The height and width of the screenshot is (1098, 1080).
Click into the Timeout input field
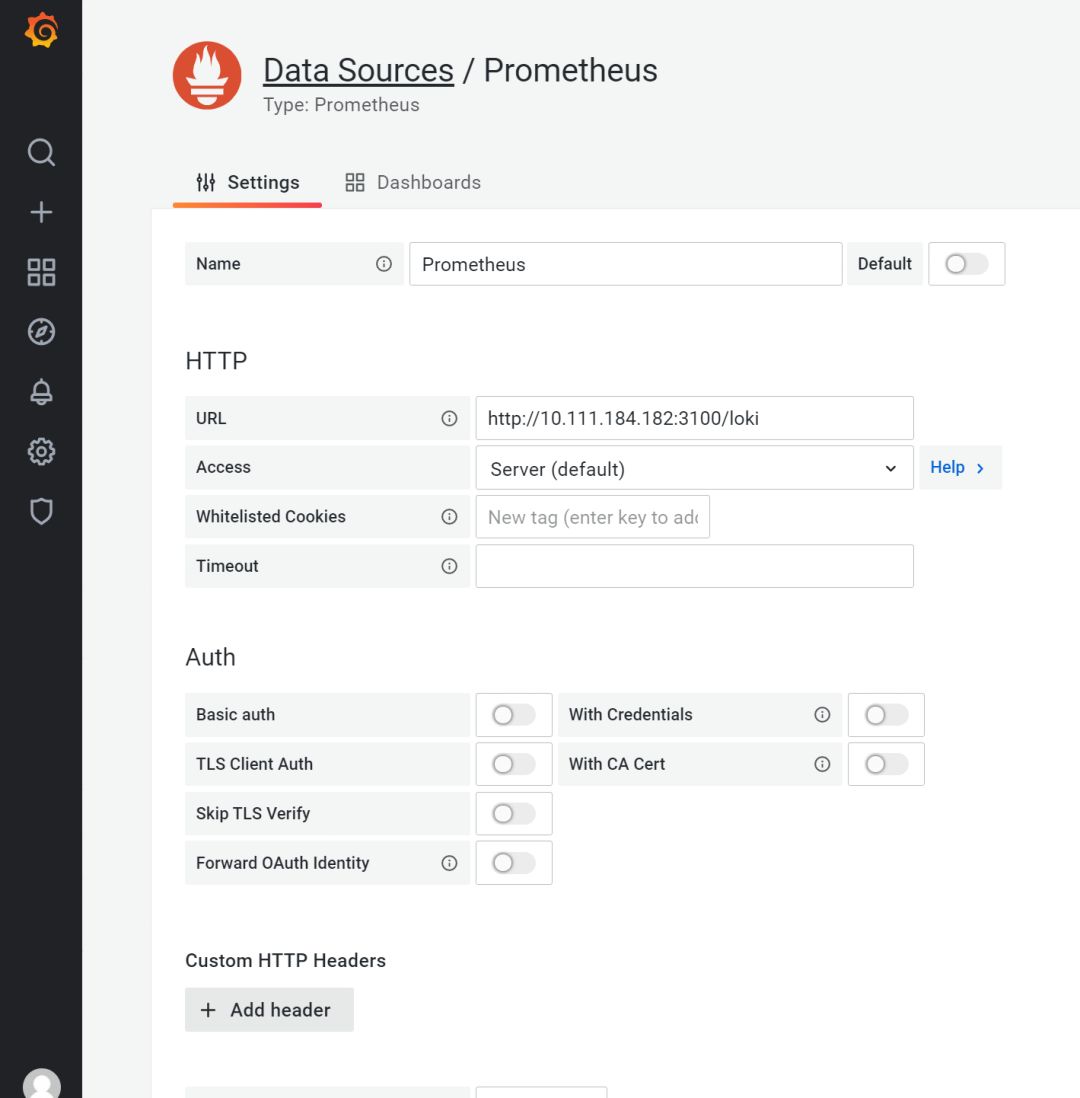pyautogui.click(x=694, y=566)
